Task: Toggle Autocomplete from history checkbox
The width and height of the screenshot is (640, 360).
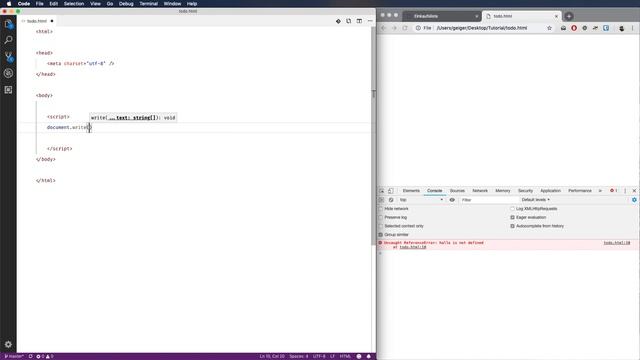Action: click(512, 226)
